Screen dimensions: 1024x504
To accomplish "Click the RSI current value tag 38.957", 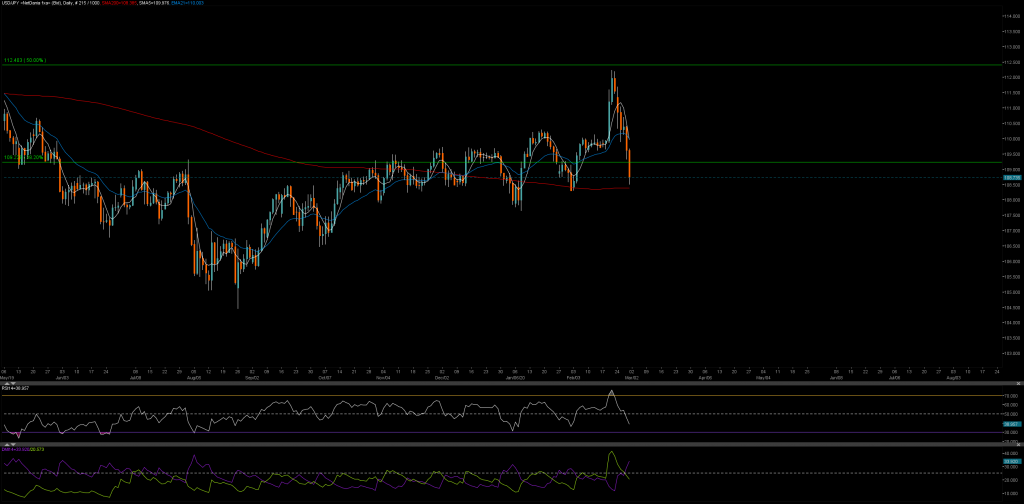I will pos(1012,424).
